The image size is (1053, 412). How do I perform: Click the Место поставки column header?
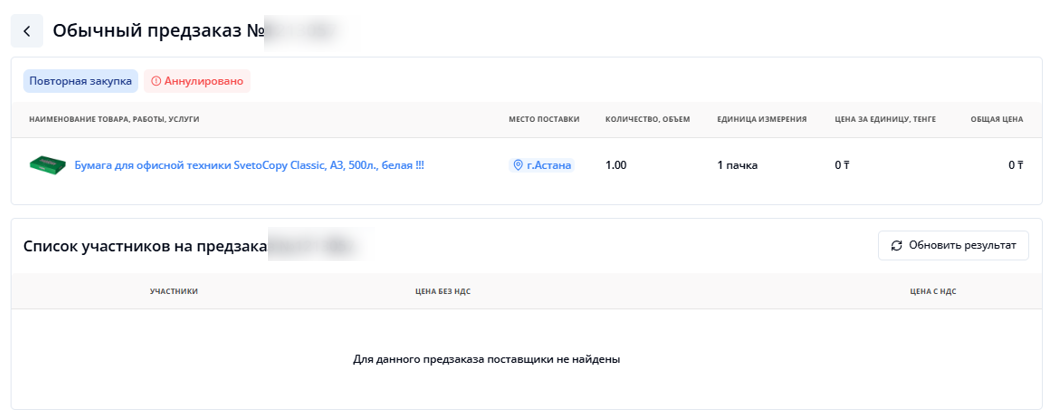[x=544, y=119]
